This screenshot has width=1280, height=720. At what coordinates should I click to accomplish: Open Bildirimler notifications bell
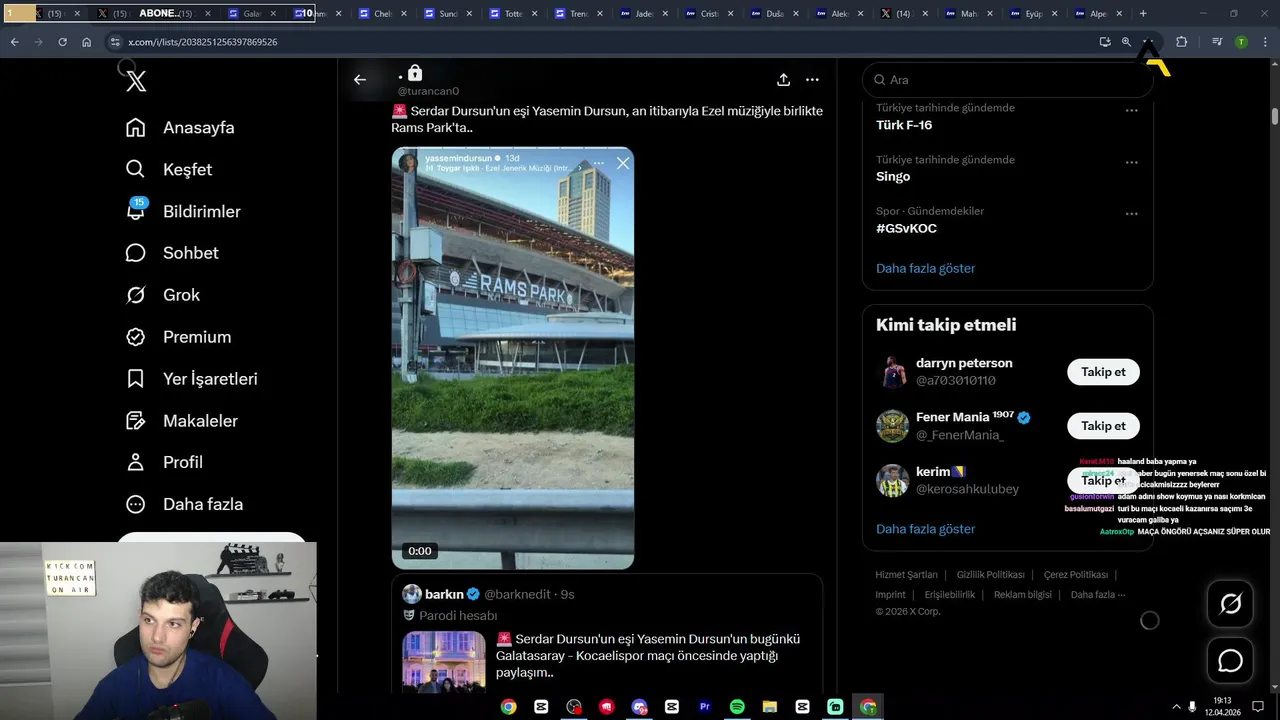[182, 212]
